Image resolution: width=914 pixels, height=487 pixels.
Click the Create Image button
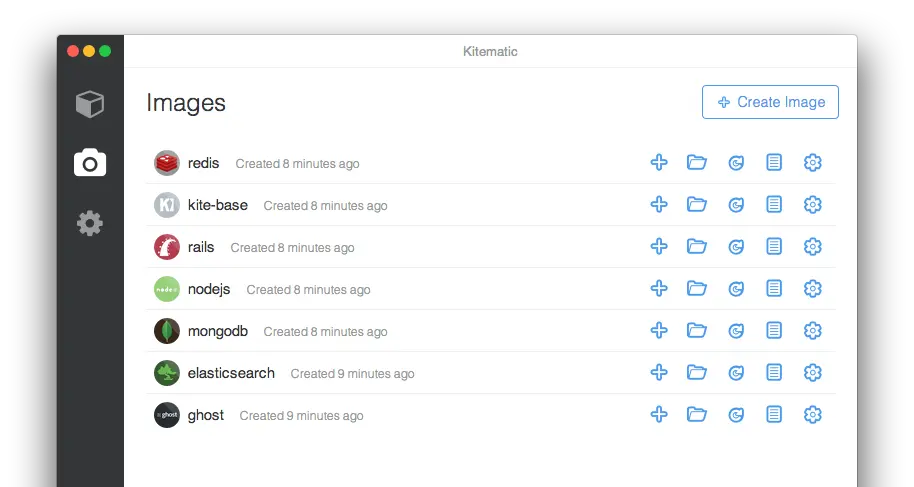(770, 102)
